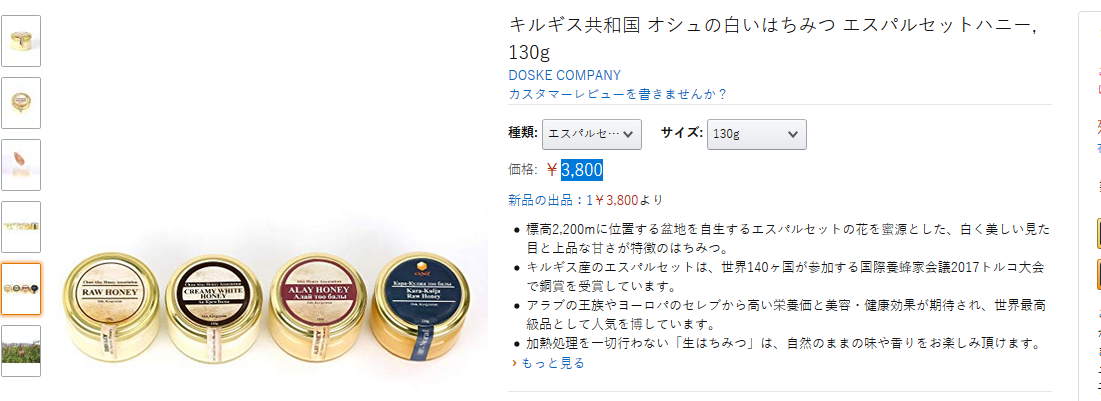Select last thumbnail showing flower field
Viewport: 1101px width, 401px height.
click(21, 350)
